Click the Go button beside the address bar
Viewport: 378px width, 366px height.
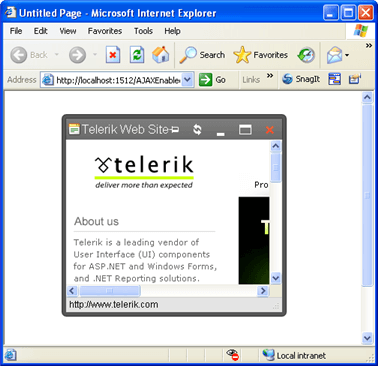(x=212, y=80)
